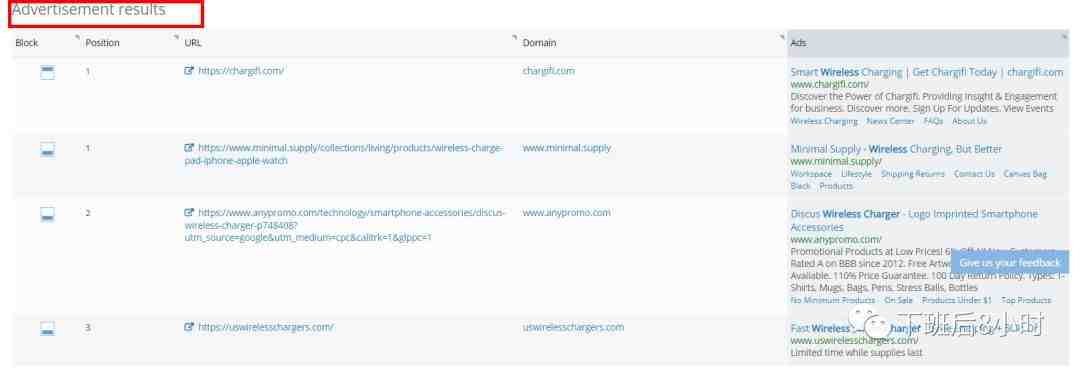1080x372 pixels.
Task: Open the 'Wireless Charging' sitelink in the Chargifi ad
Action: (x=824, y=121)
